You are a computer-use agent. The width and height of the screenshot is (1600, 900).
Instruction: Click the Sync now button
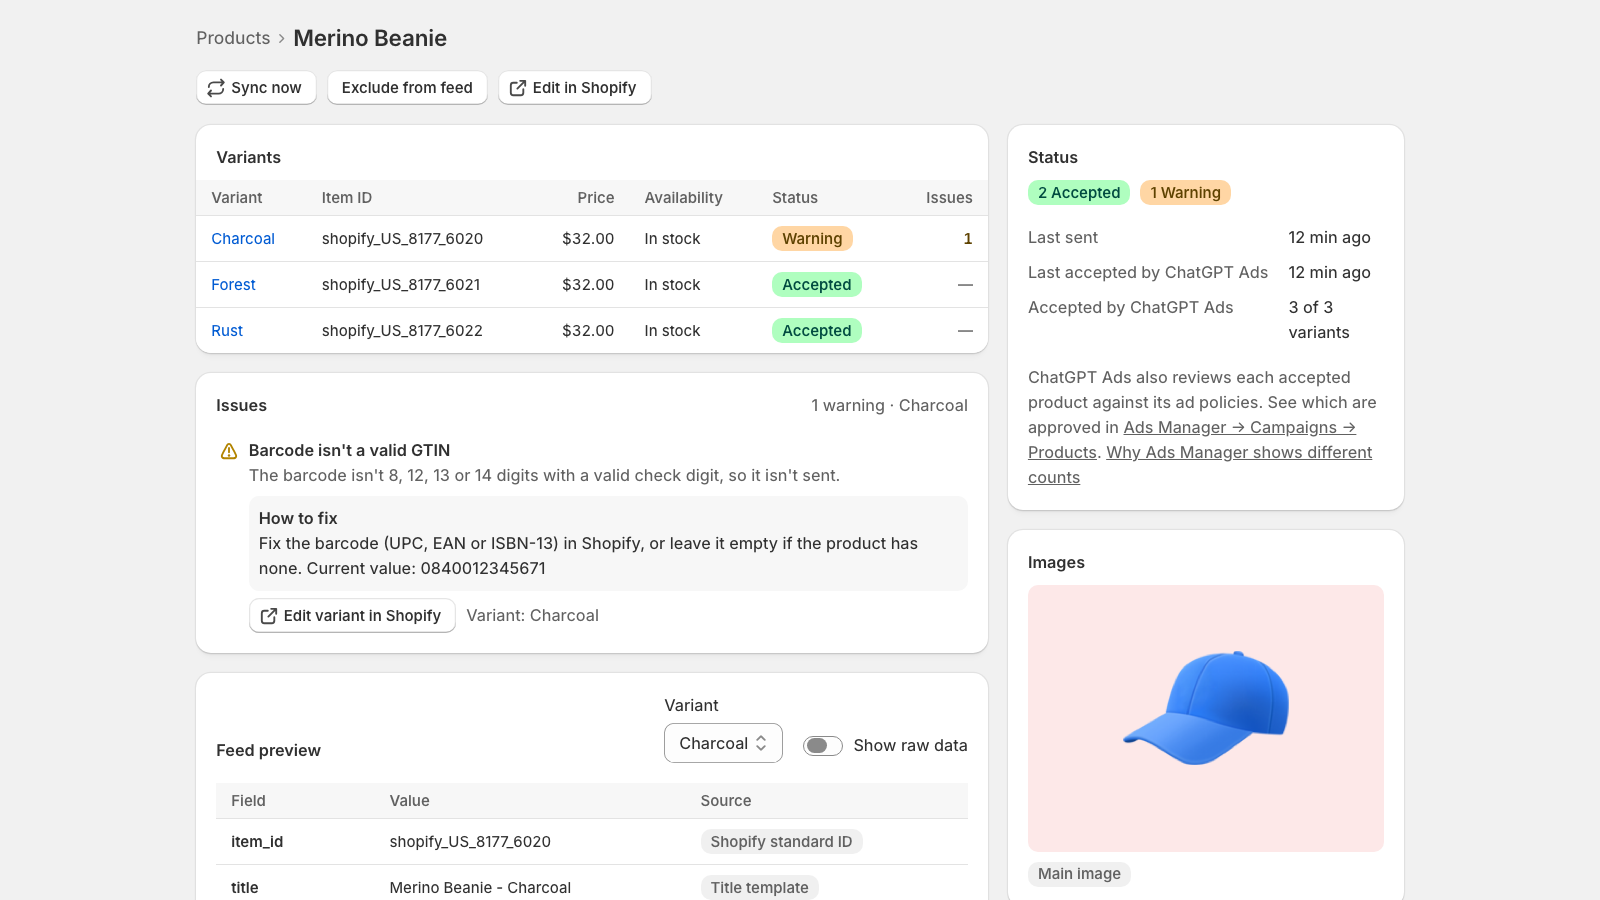[x=256, y=88]
